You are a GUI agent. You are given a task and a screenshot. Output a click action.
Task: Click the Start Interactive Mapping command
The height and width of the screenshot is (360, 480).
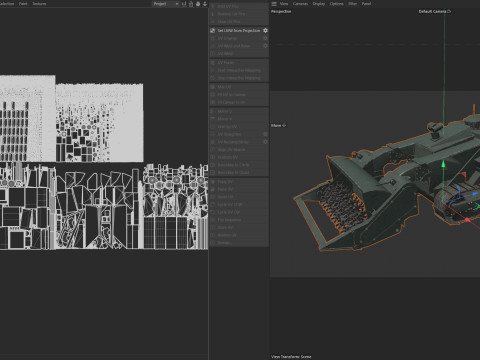pyautogui.click(x=239, y=70)
